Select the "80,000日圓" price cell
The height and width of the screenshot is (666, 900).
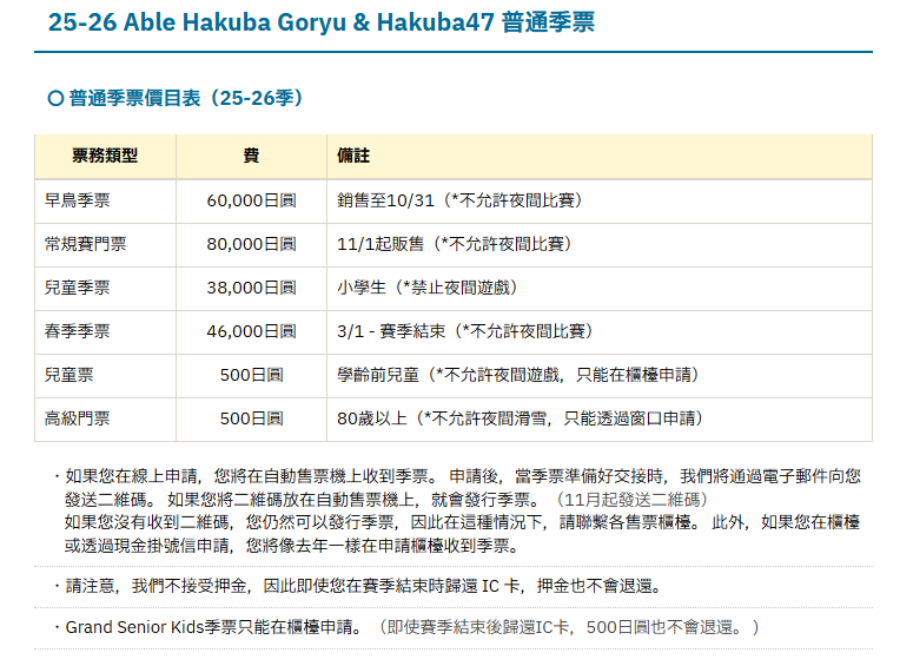251,245
